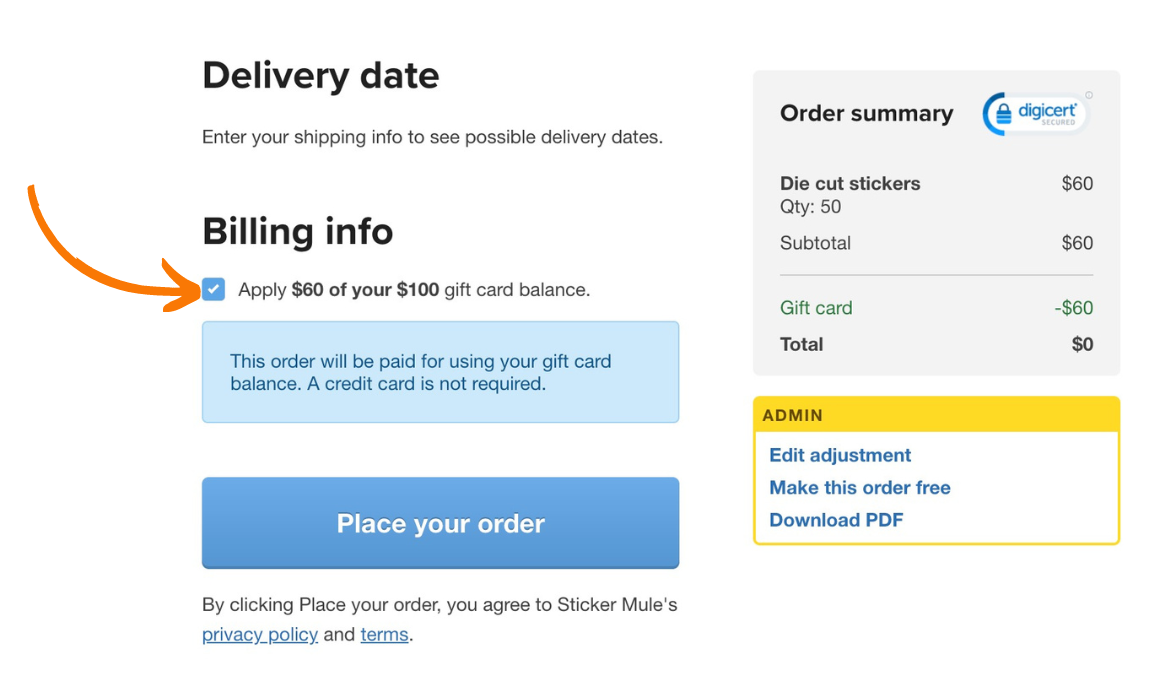Uncheck the apply gift card balance checkbox
Screen dimensions: 1164x685
(x=213, y=289)
